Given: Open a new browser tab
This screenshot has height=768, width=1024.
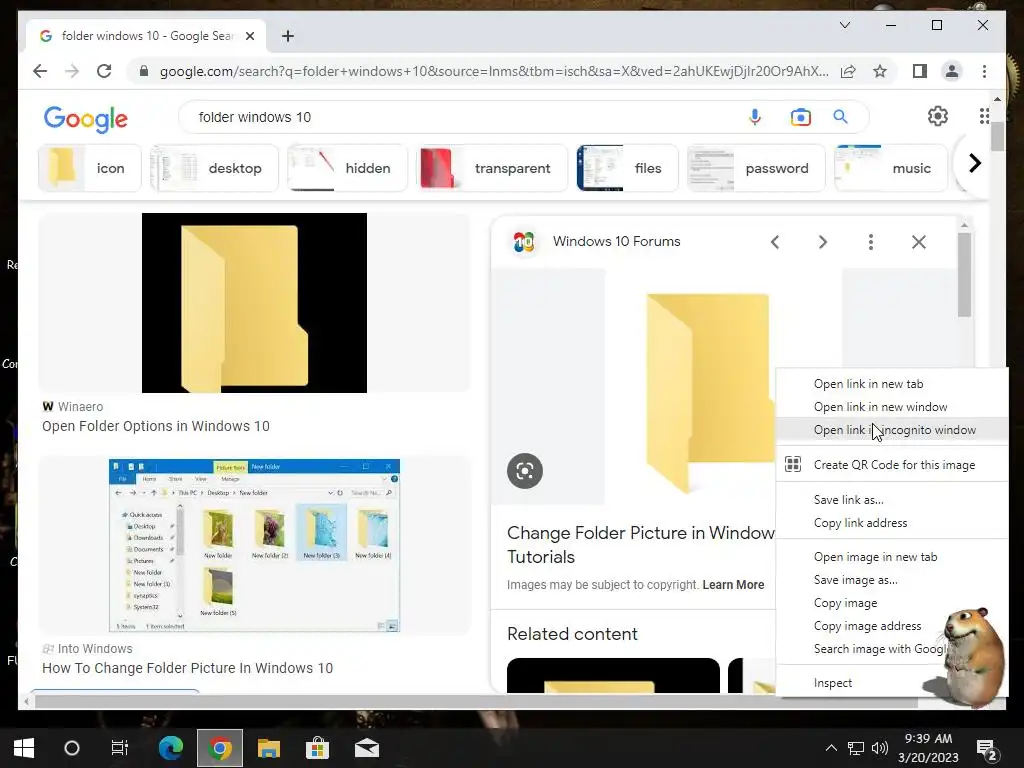Looking at the screenshot, I should pos(288,36).
